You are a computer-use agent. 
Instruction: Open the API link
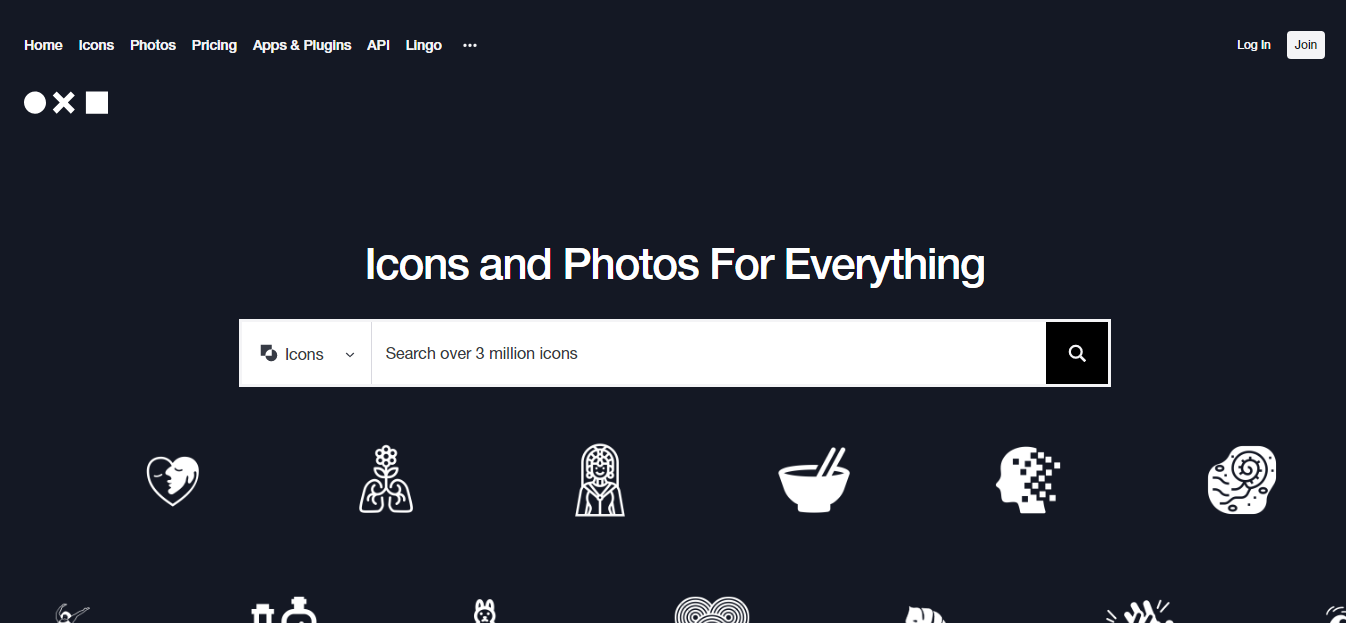tap(378, 45)
